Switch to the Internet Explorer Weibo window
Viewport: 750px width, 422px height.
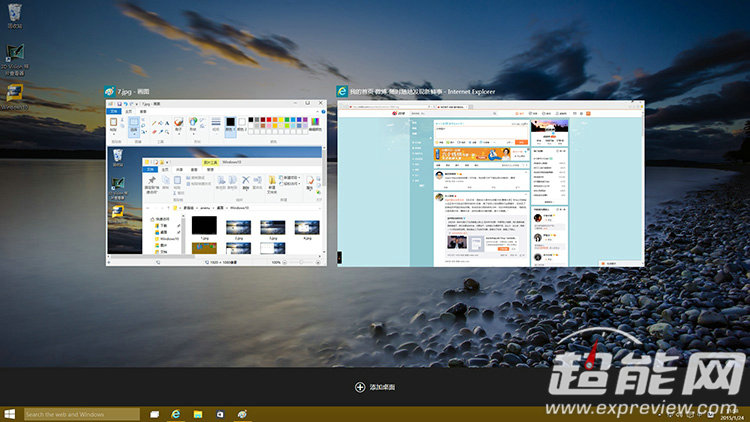(x=491, y=182)
